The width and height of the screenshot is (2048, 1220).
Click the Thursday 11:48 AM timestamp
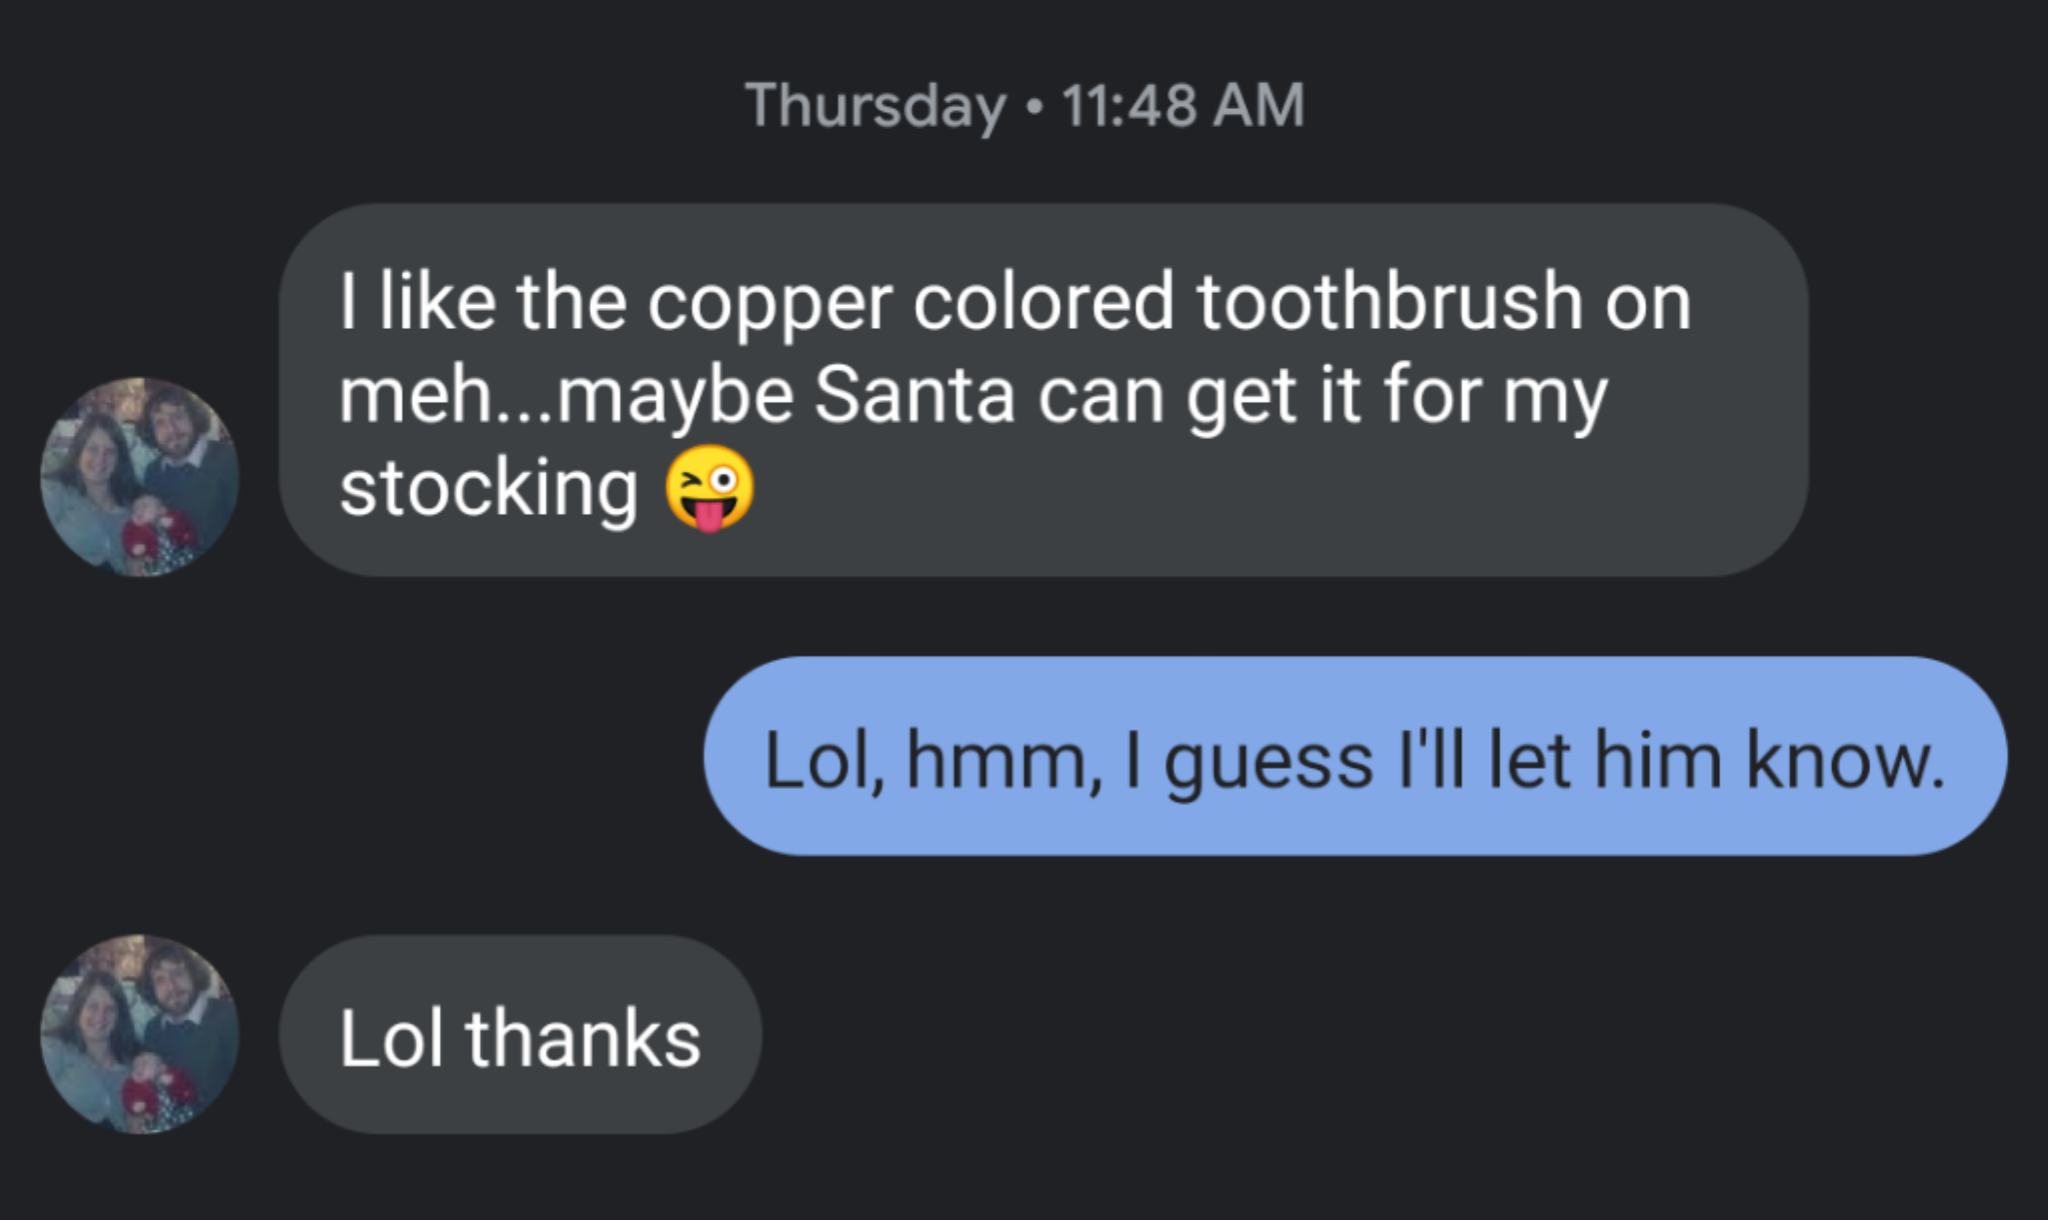click(x=1024, y=105)
